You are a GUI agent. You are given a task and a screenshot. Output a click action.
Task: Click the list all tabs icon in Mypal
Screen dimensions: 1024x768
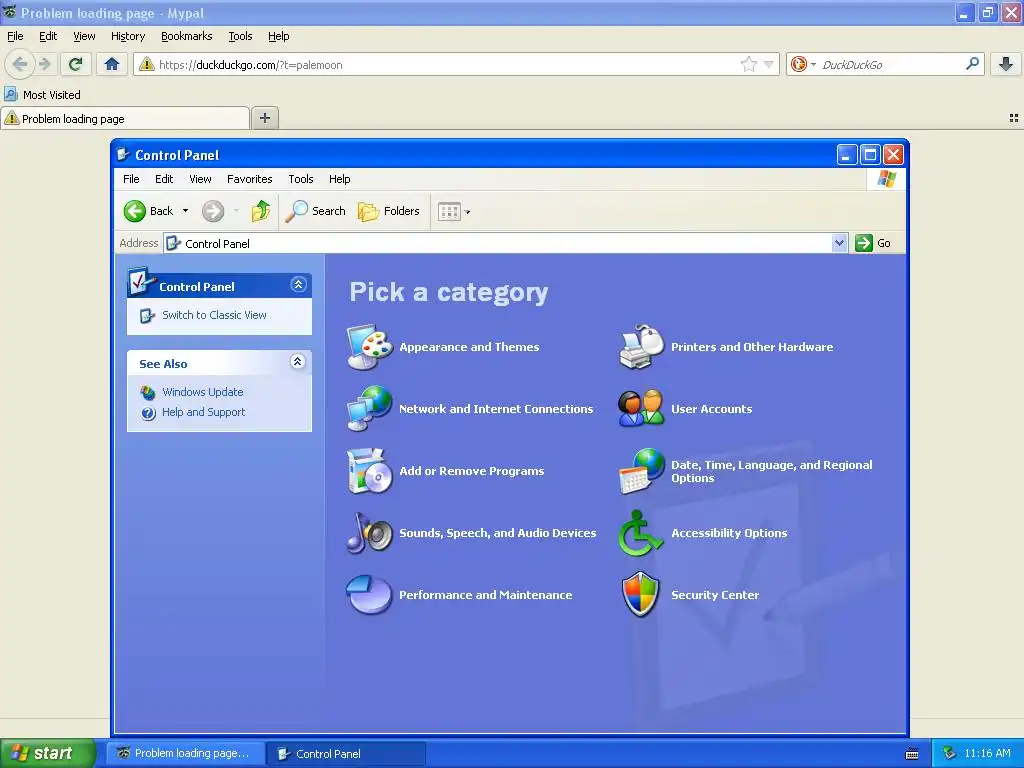(1014, 118)
